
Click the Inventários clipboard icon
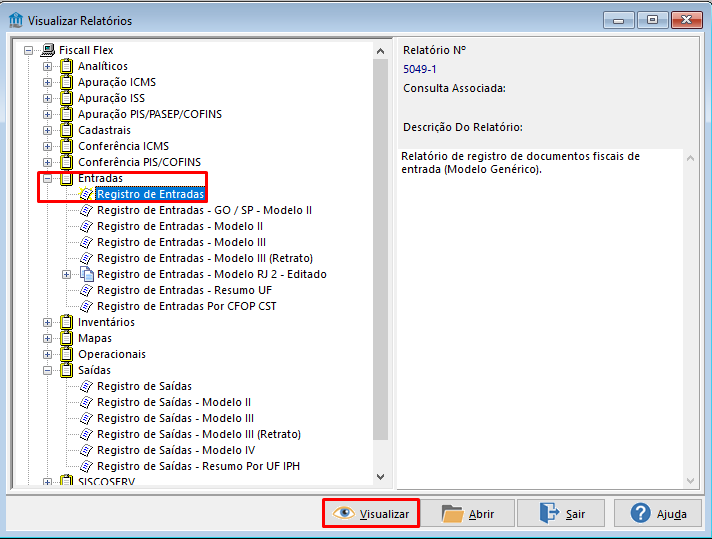click(66, 322)
